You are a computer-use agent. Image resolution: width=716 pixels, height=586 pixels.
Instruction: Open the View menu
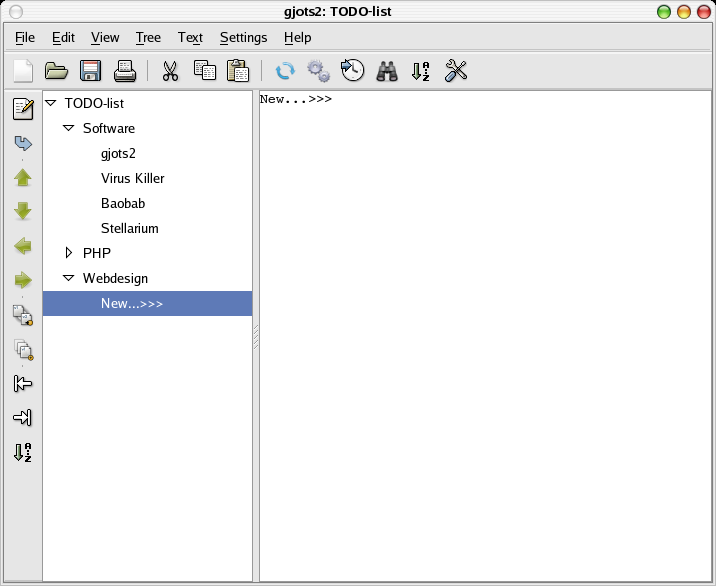click(x=105, y=37)
